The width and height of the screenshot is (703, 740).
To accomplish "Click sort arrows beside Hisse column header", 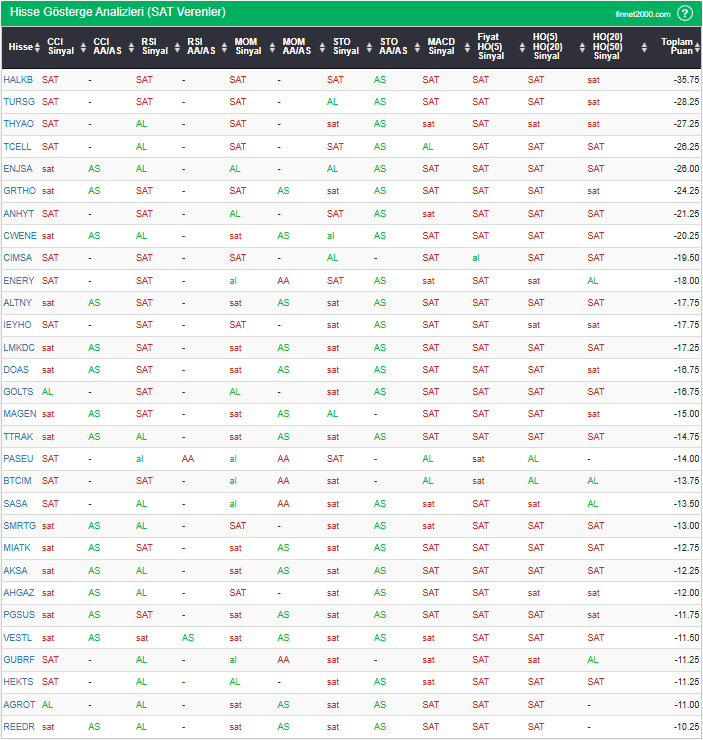I will pyautogui.click(x=38, y=47).
